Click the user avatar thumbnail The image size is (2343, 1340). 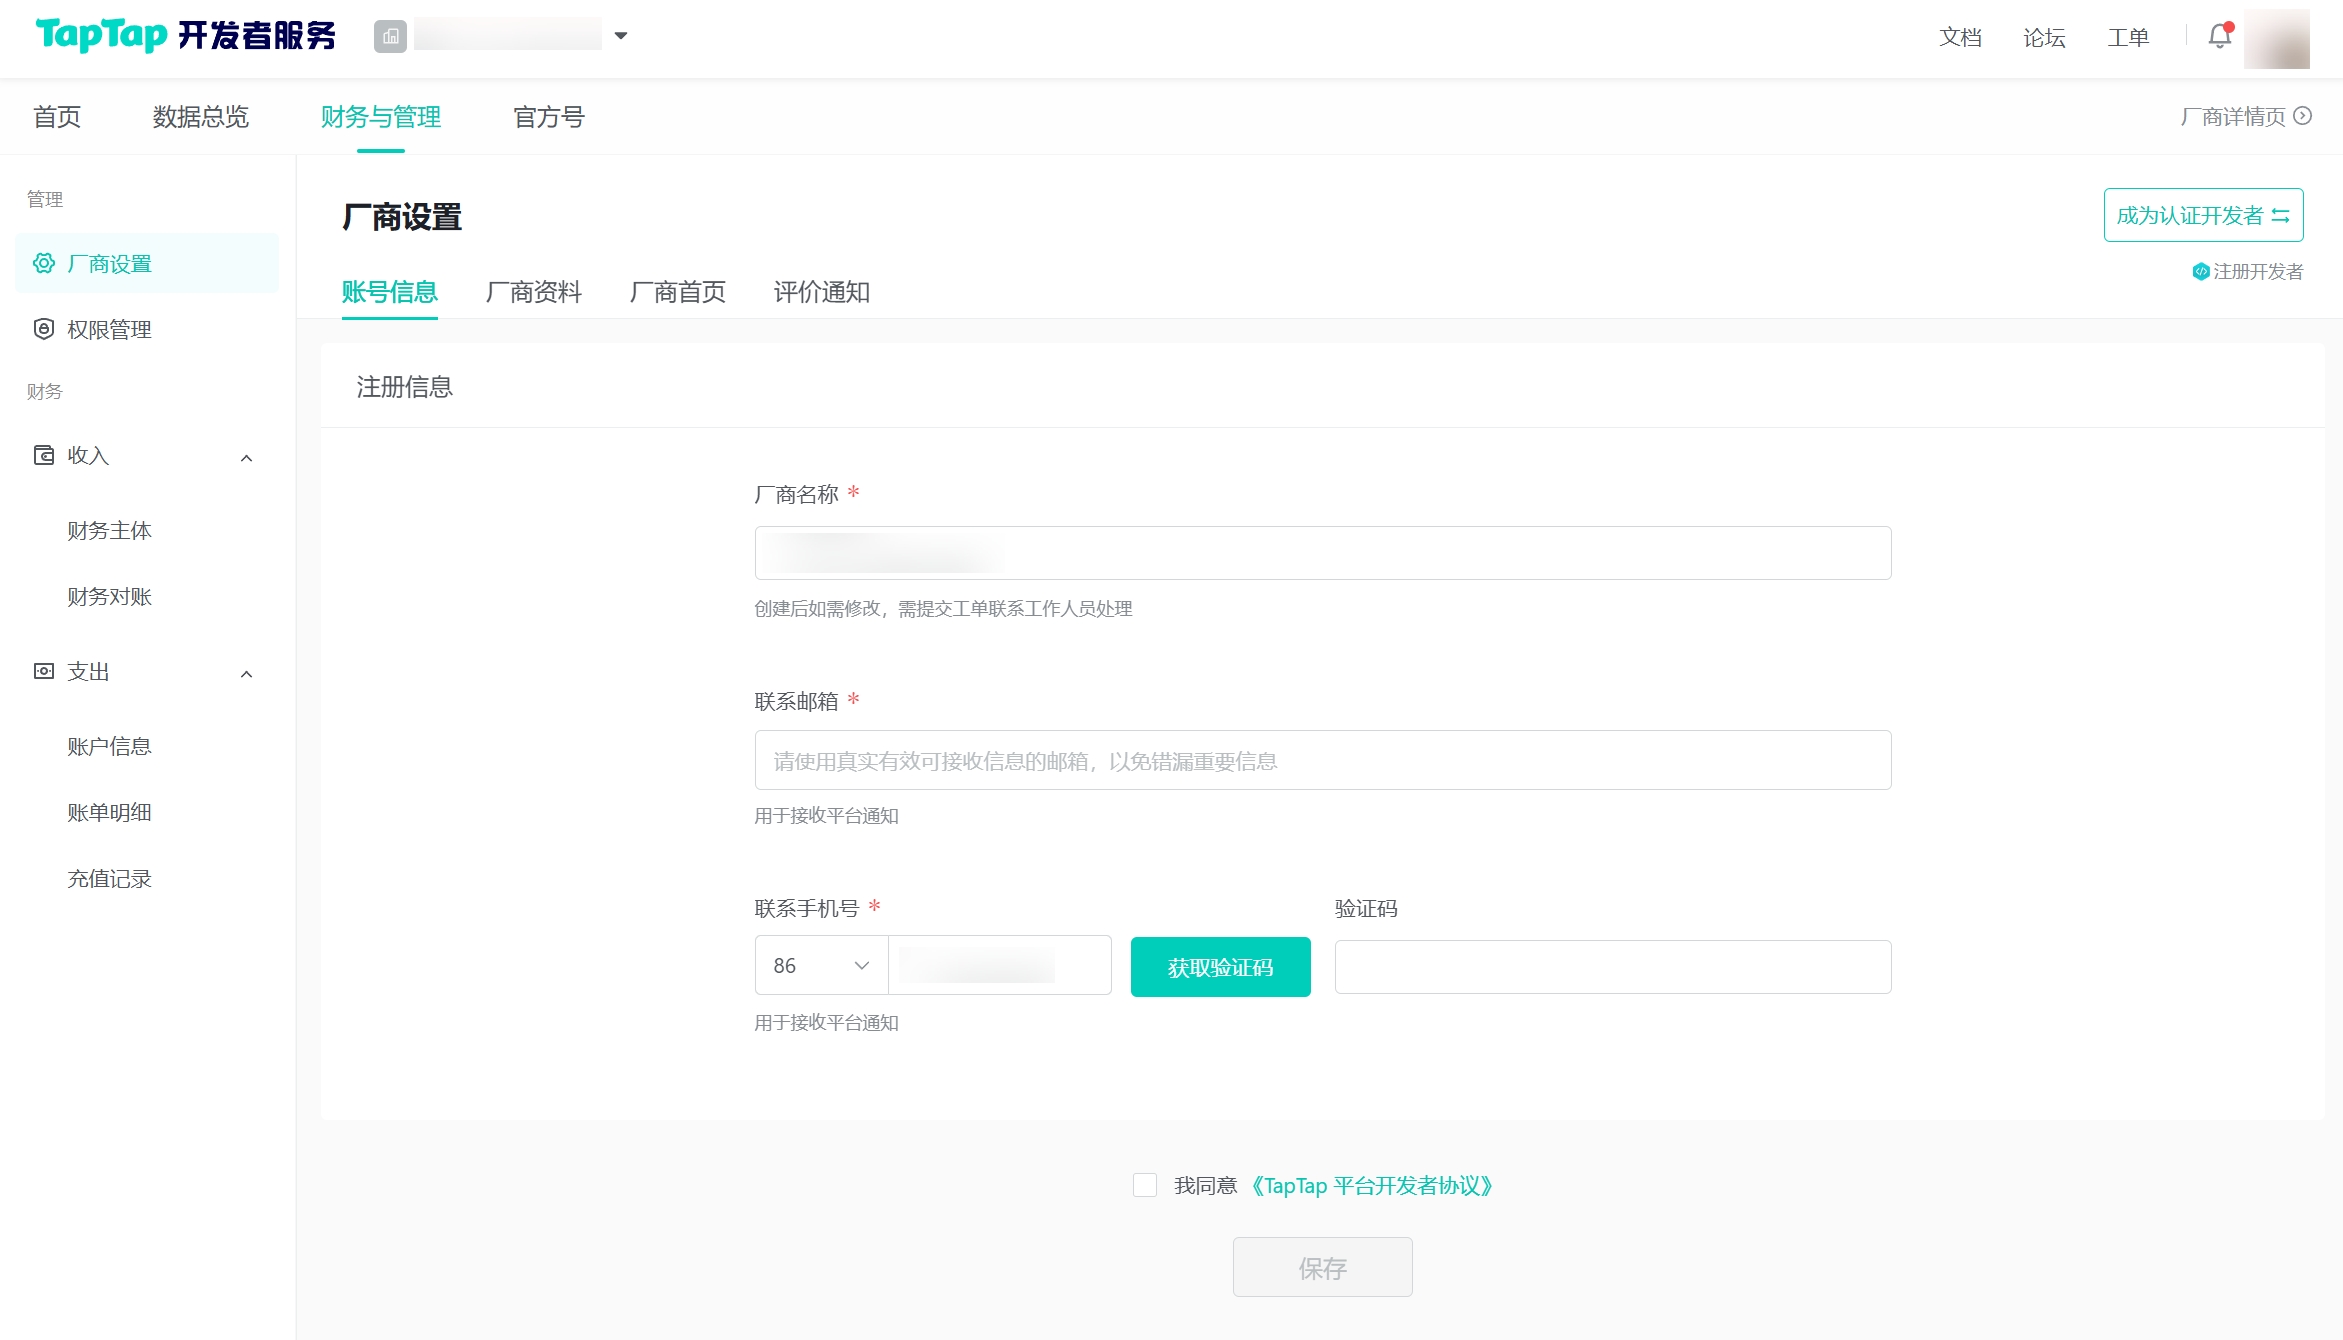(x=2276, y=38)
